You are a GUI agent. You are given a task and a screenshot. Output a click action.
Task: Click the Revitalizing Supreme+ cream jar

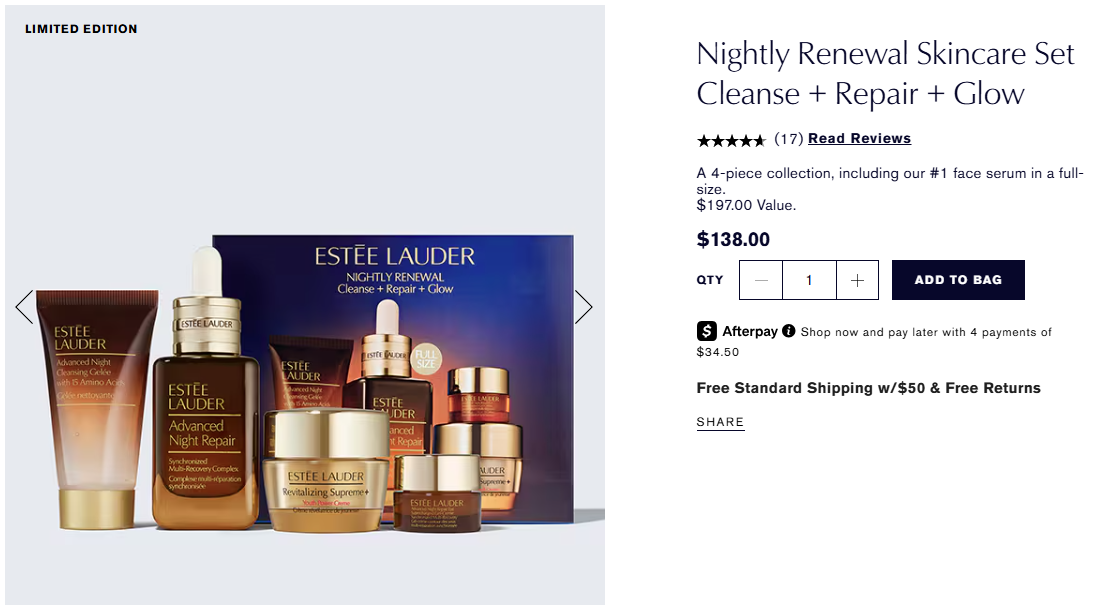326,471
